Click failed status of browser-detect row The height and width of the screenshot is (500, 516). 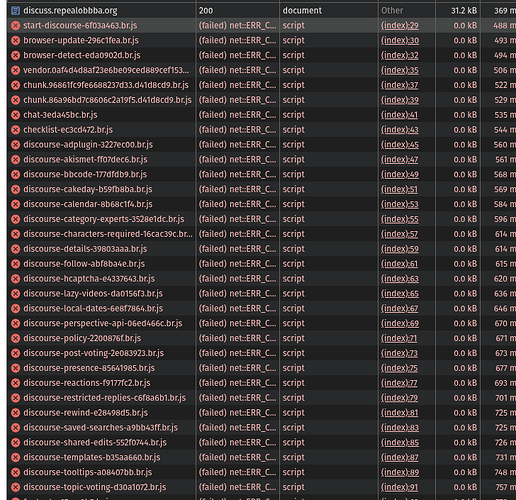click(237, 55)
